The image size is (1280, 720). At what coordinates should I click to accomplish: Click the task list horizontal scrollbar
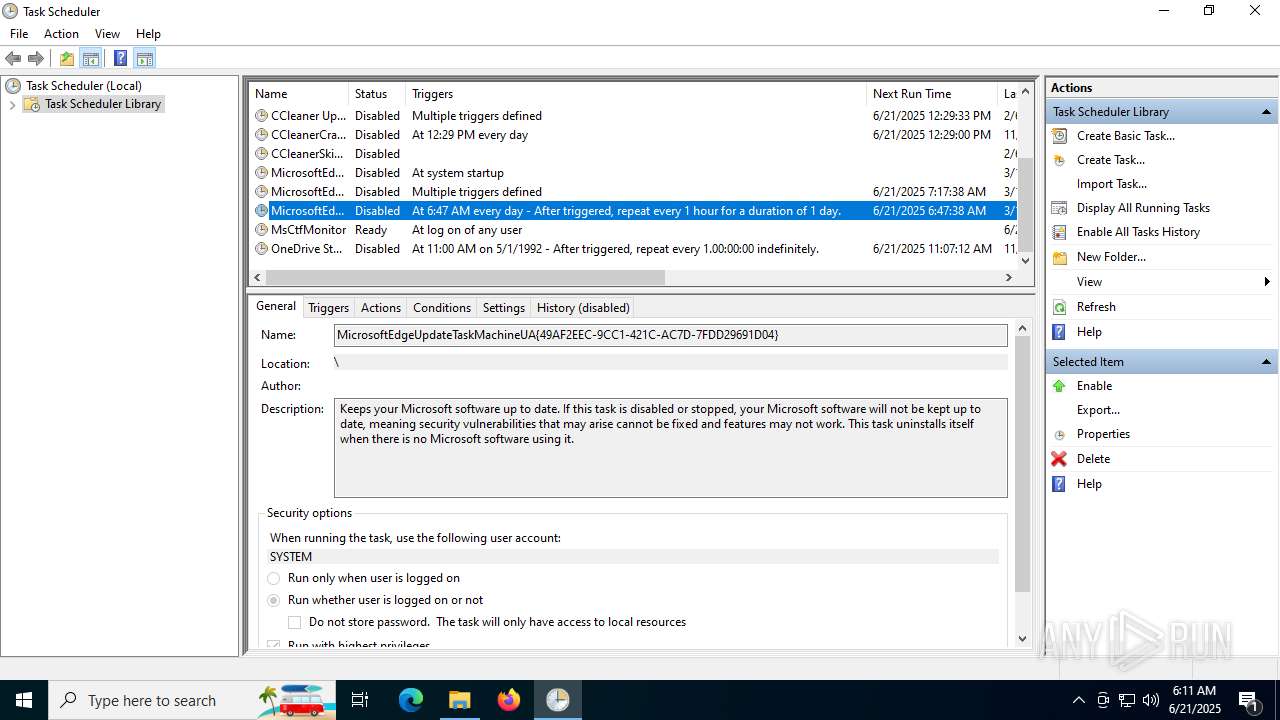[x=465, y=278]
